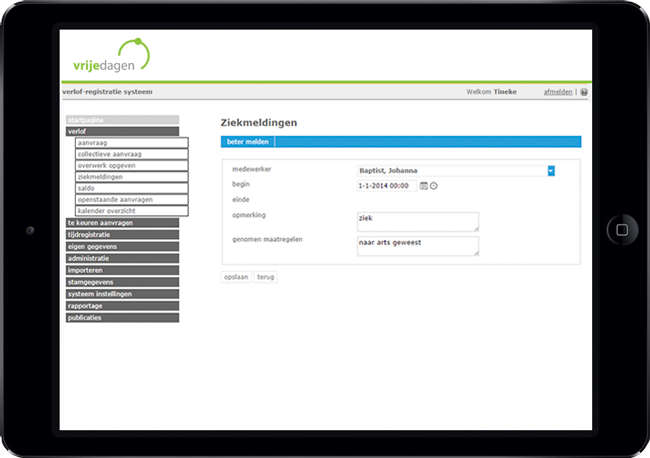Screen dimensions: 650x458
Task: Select the beter melden tab
Action: tap(247, 142)
